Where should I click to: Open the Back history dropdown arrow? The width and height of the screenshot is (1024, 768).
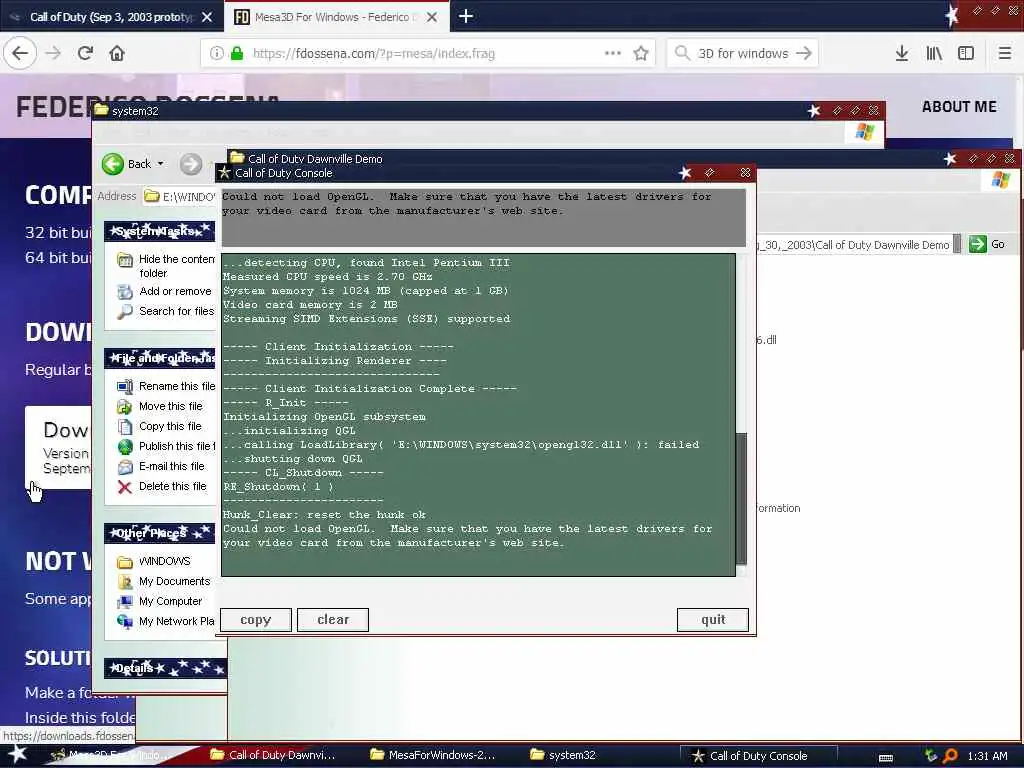coord(161,164)
